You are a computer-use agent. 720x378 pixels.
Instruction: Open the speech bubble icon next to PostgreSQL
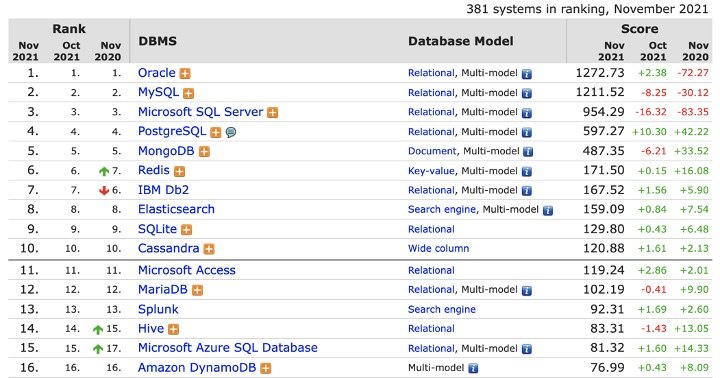coord(231,132)
